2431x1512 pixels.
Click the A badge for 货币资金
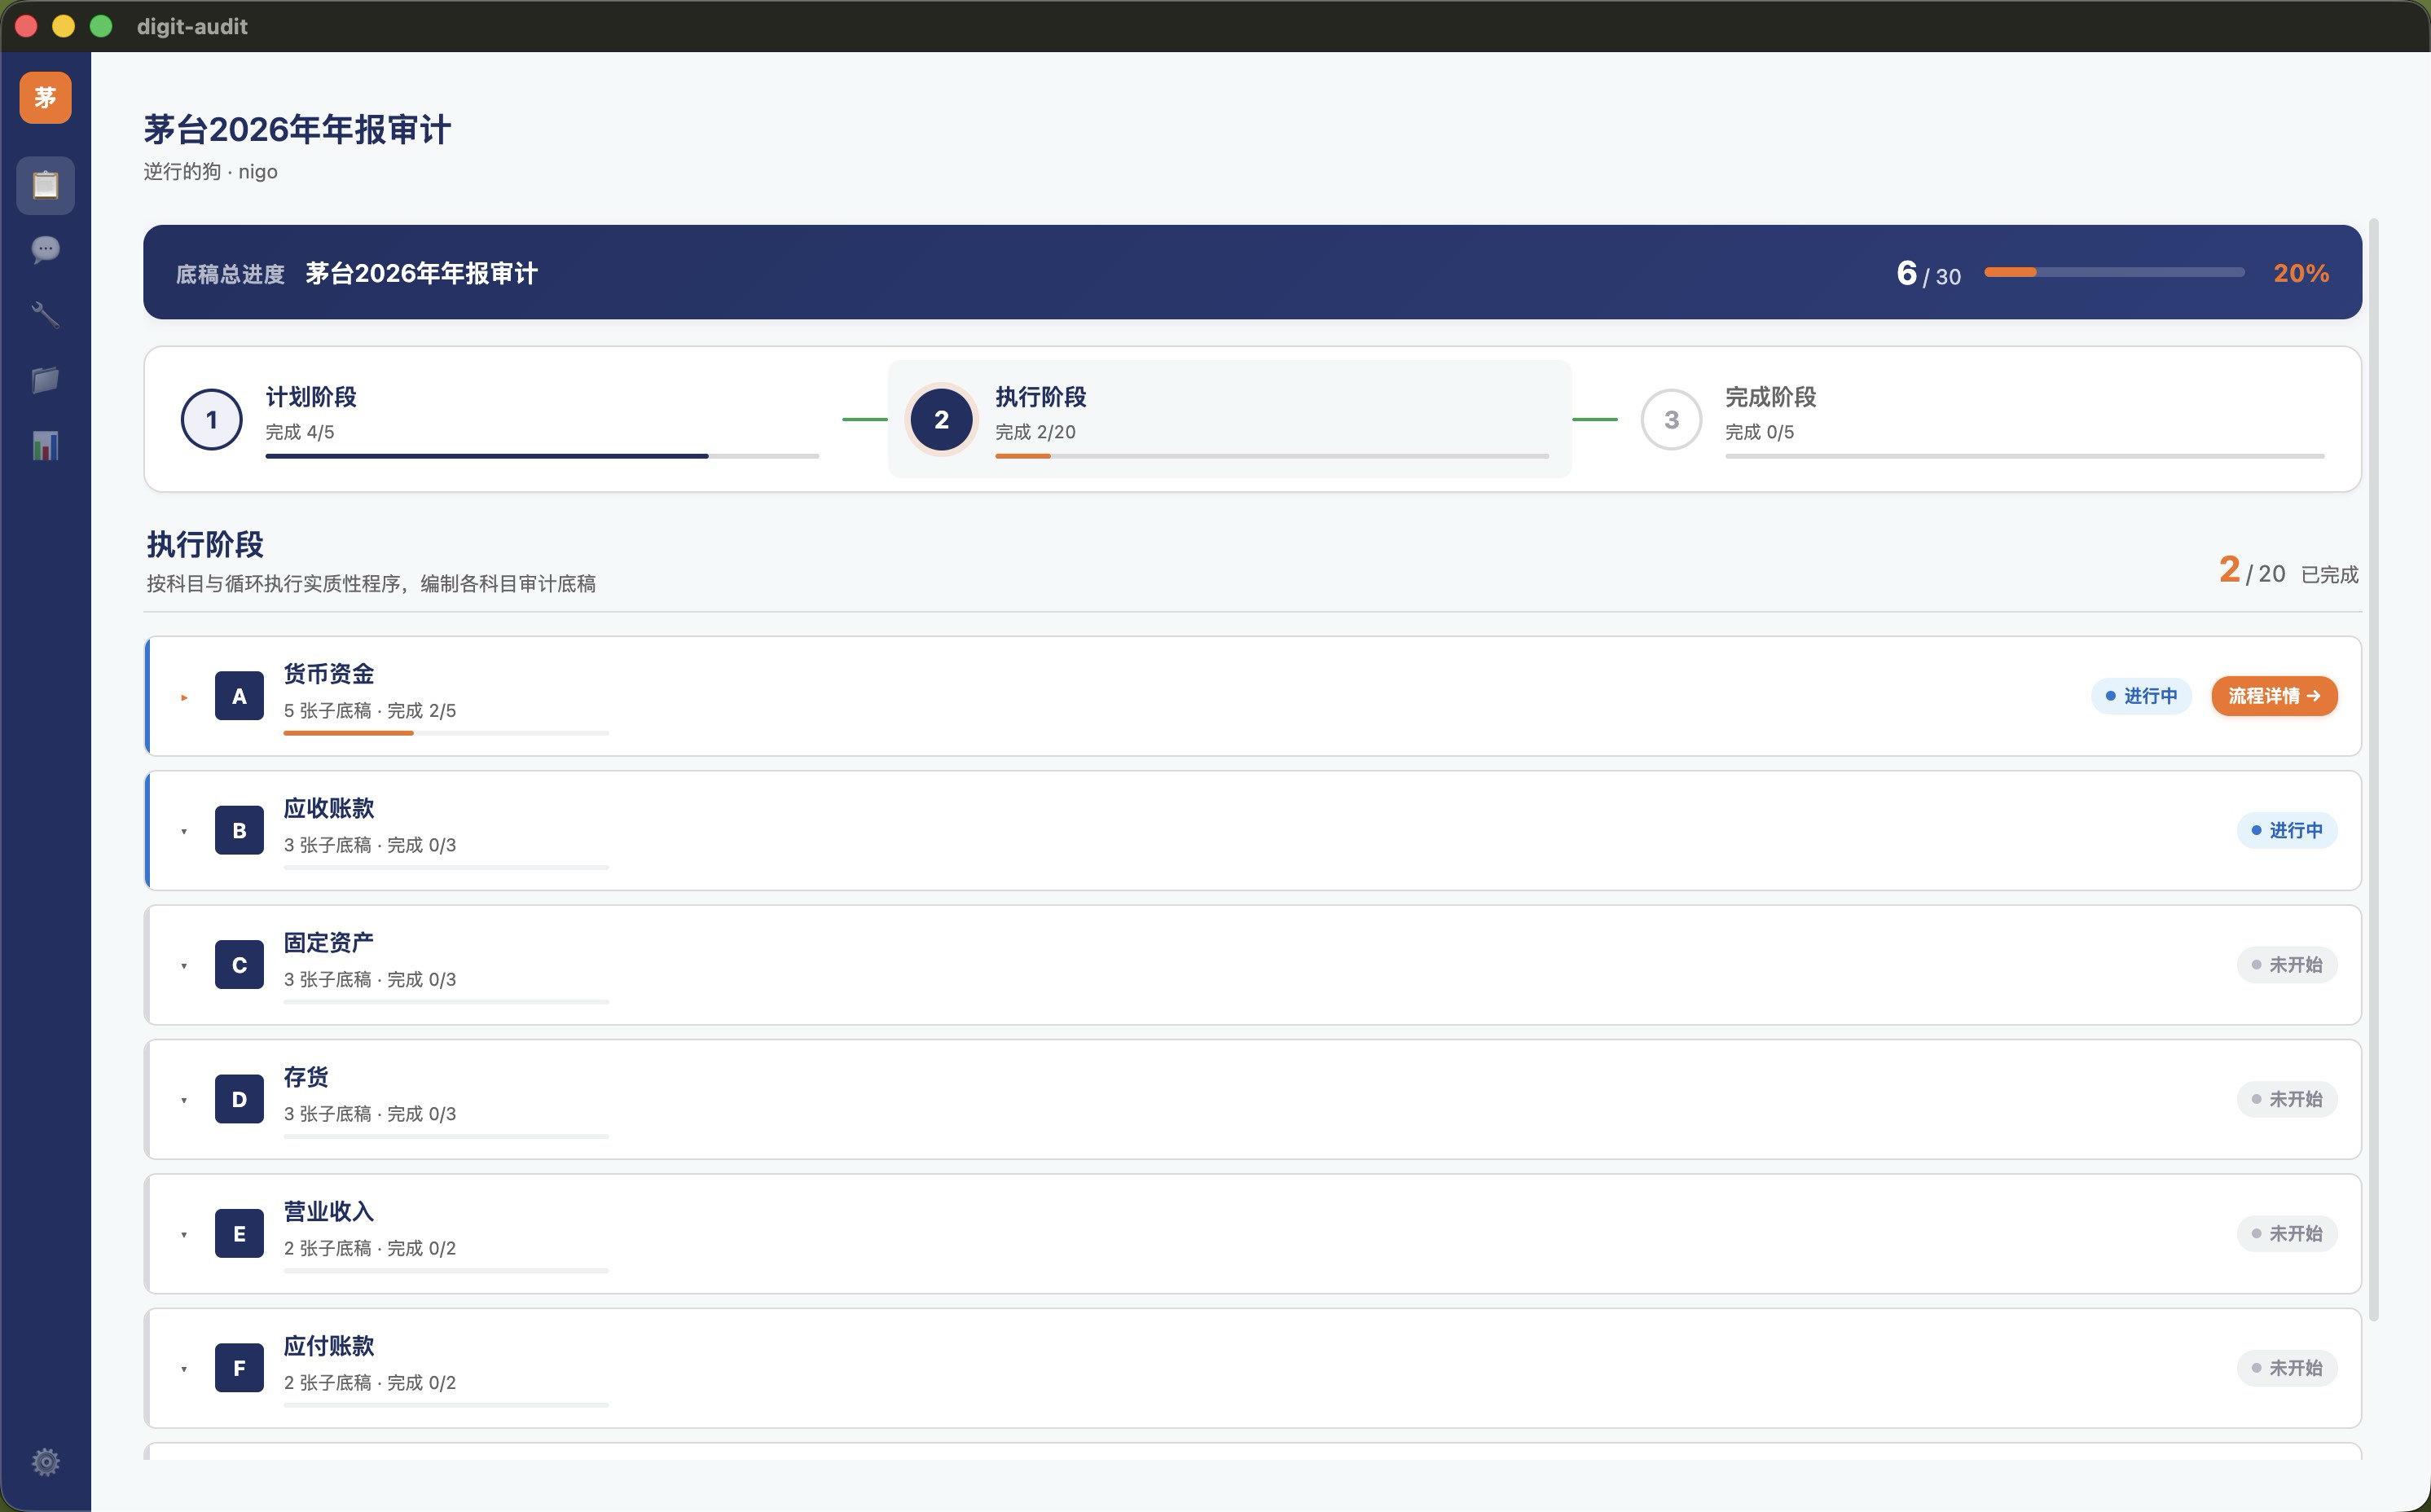point(239,696)
